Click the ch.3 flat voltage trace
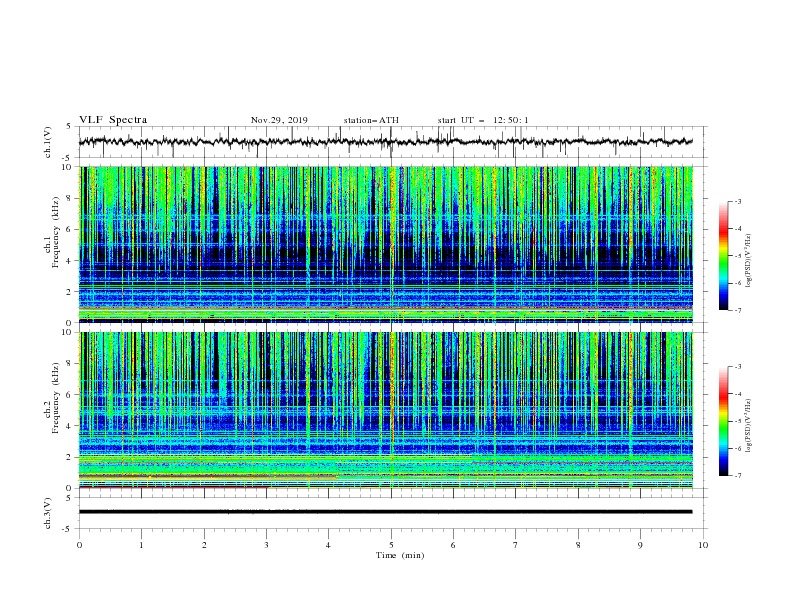This screenshot has width=792, height=612. click(386, 512)
